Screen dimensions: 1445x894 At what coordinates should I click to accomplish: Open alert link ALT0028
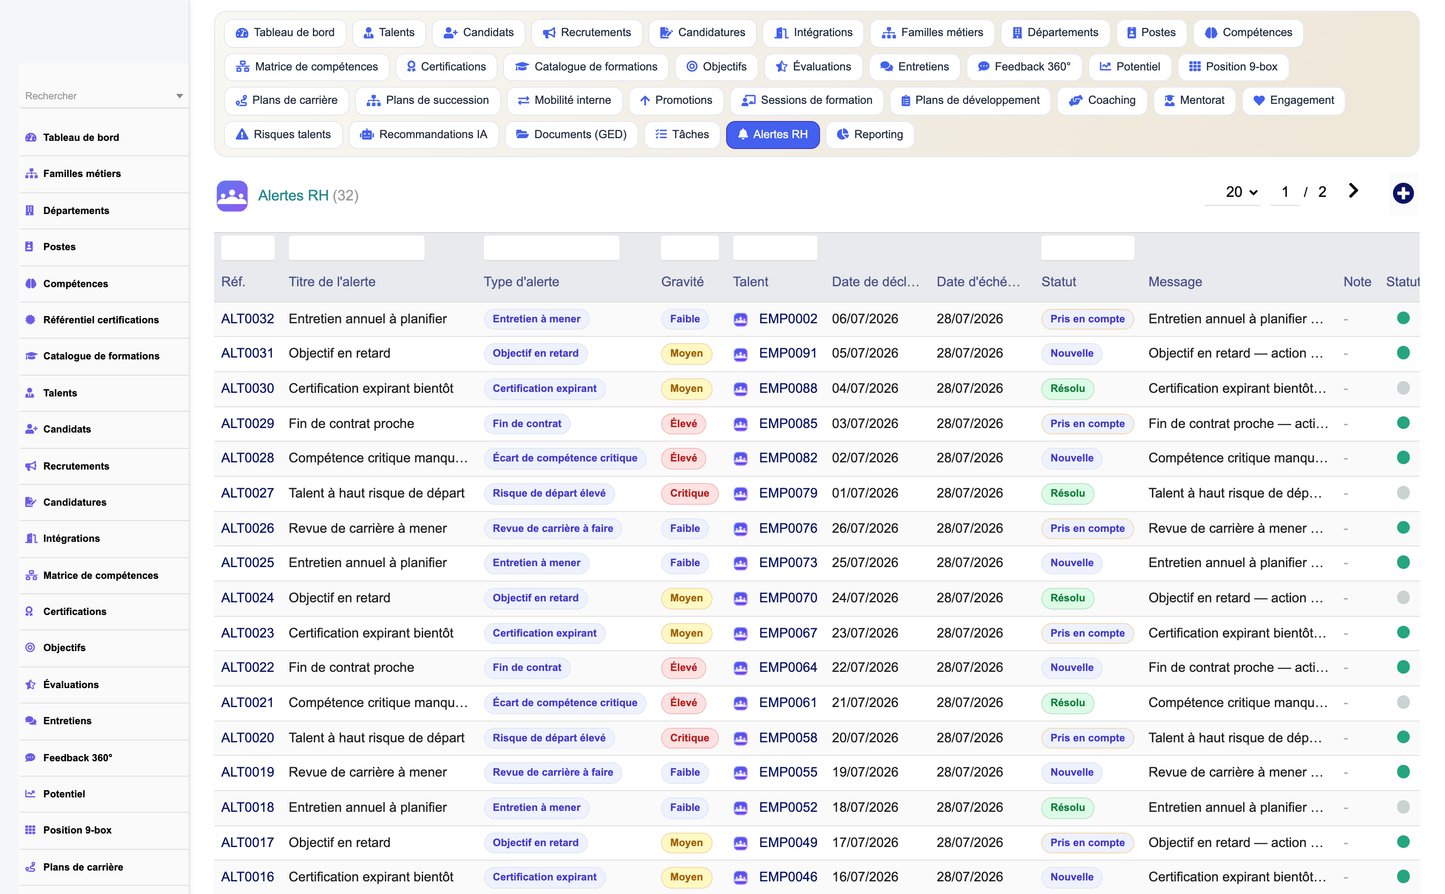(247, 458)
